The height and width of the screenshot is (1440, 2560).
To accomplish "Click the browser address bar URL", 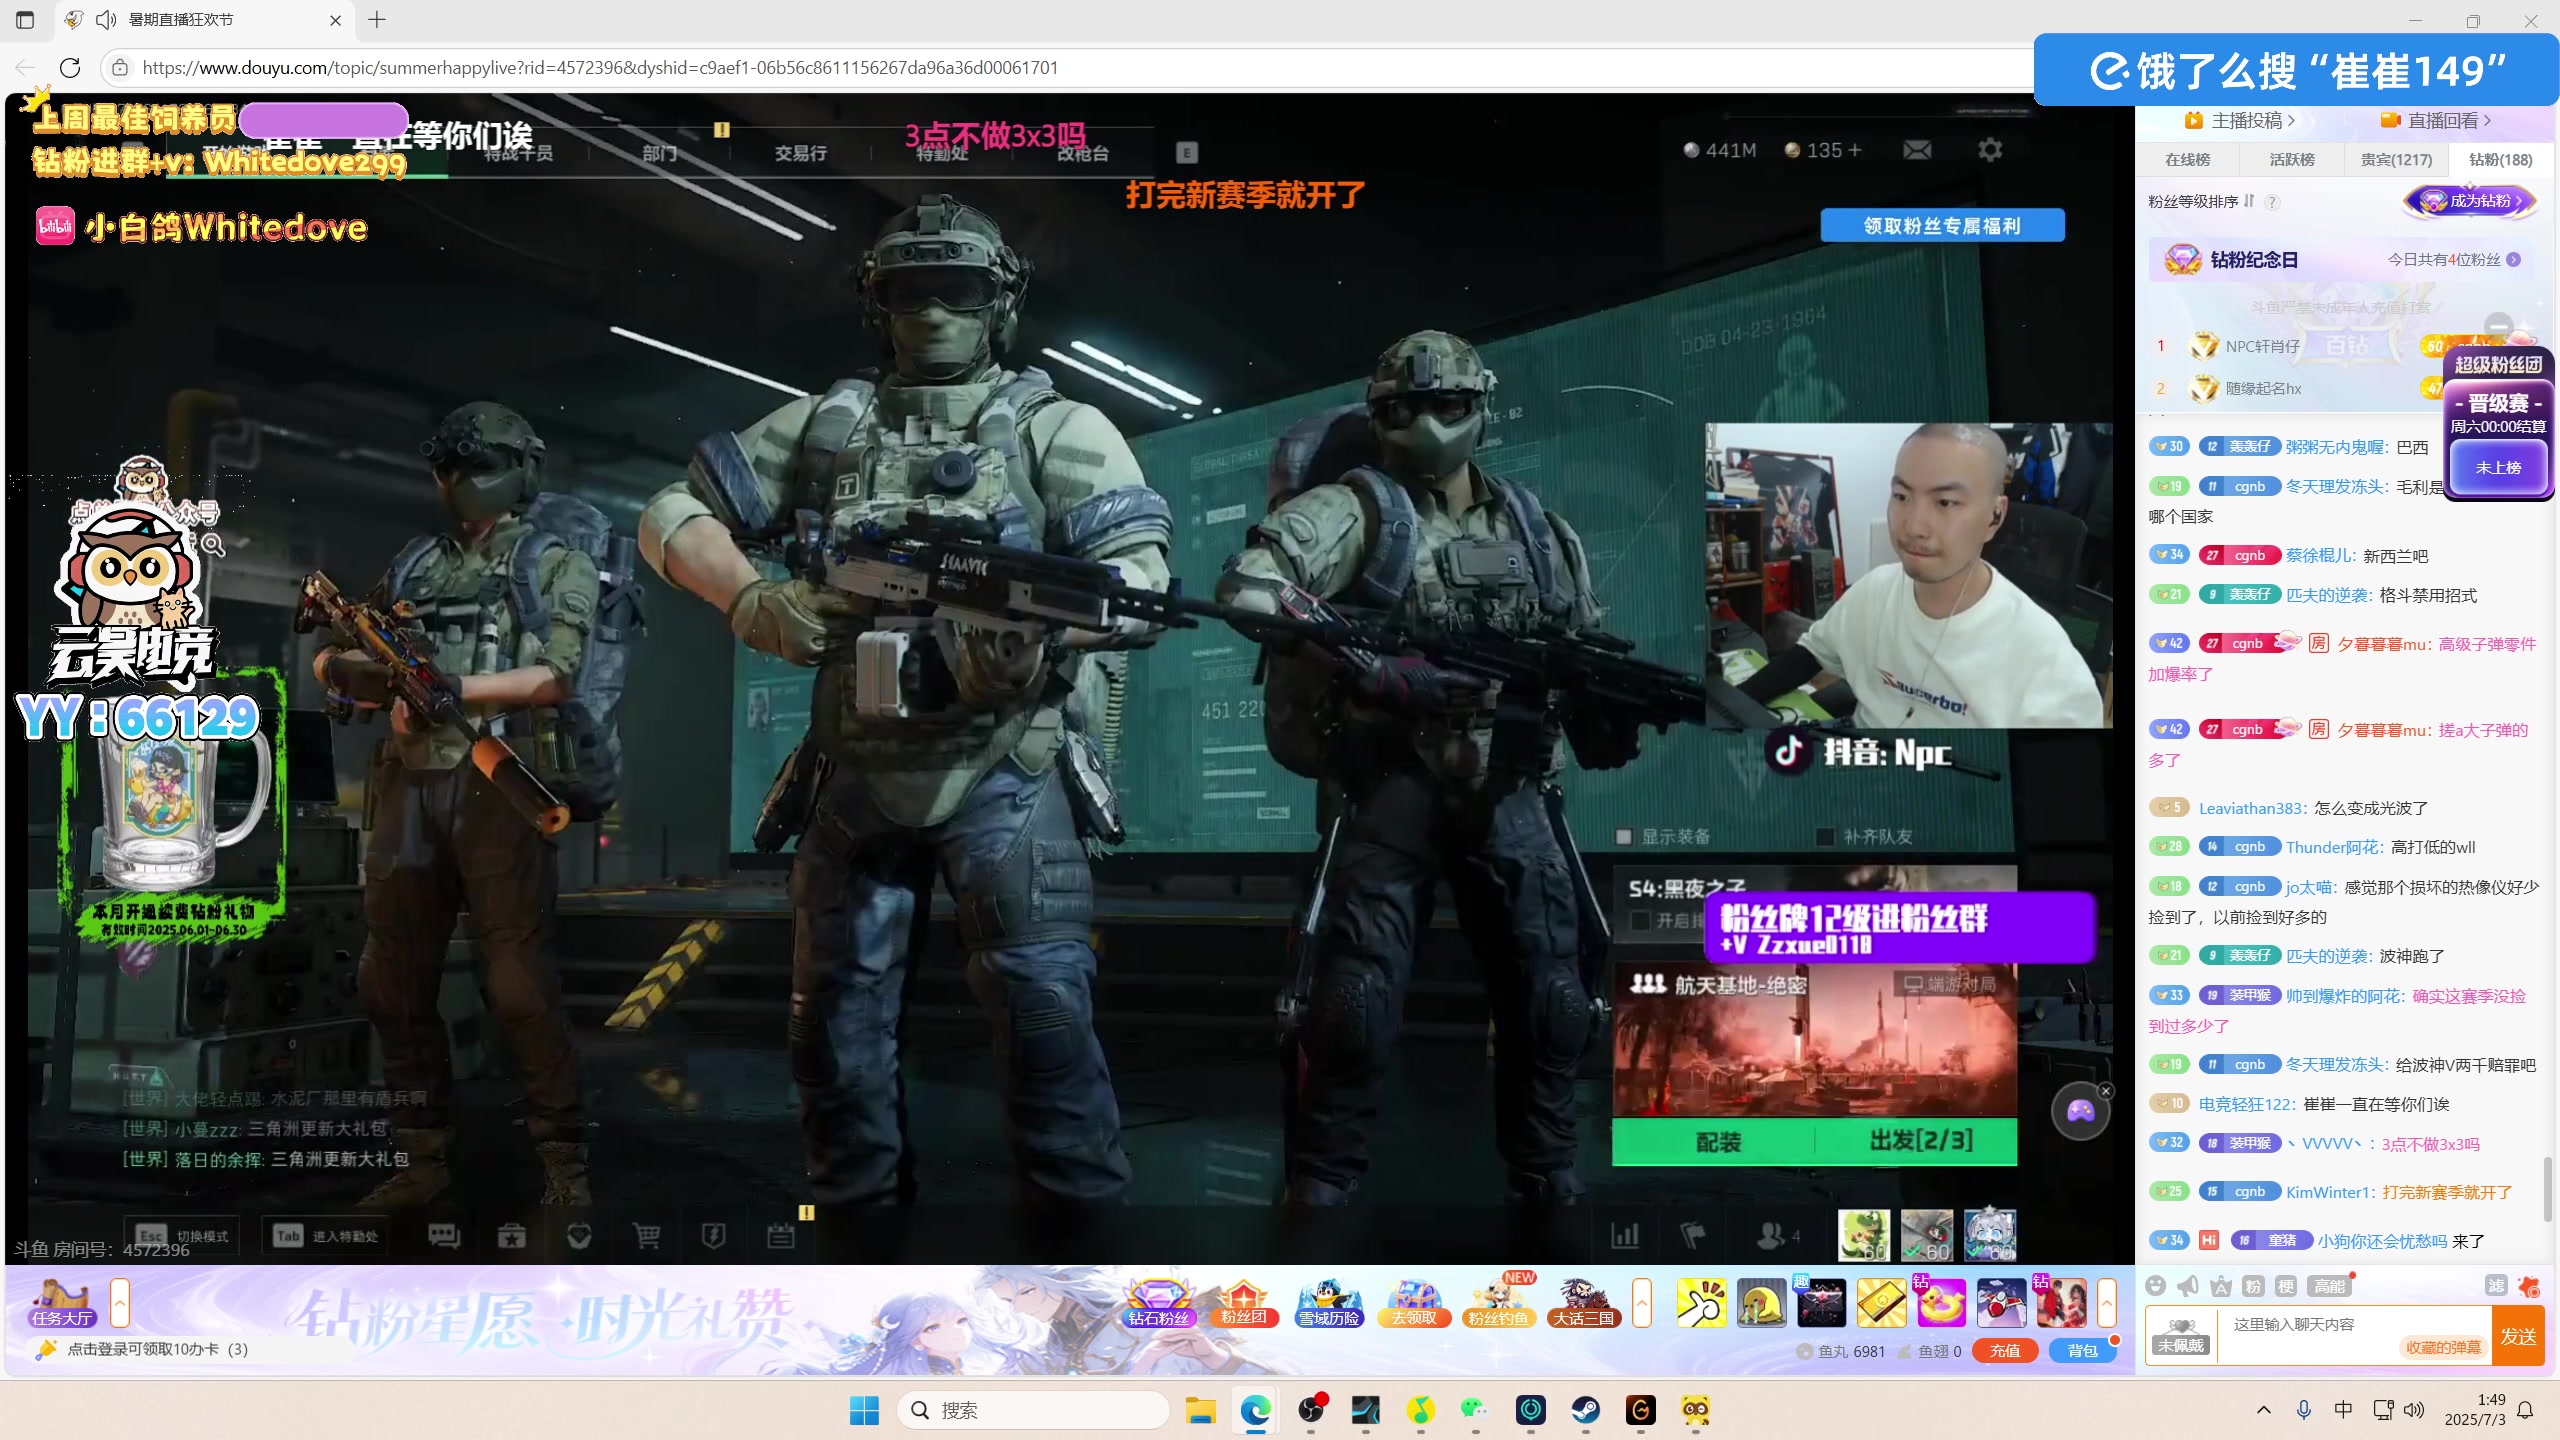I will click(600, 67).
